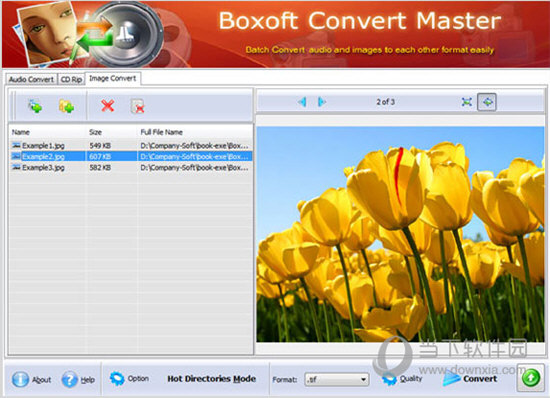This screenshot has width=550, height=398.
Task: Switch to the Audio Convert tab
Action: click(x=32, y=80)
